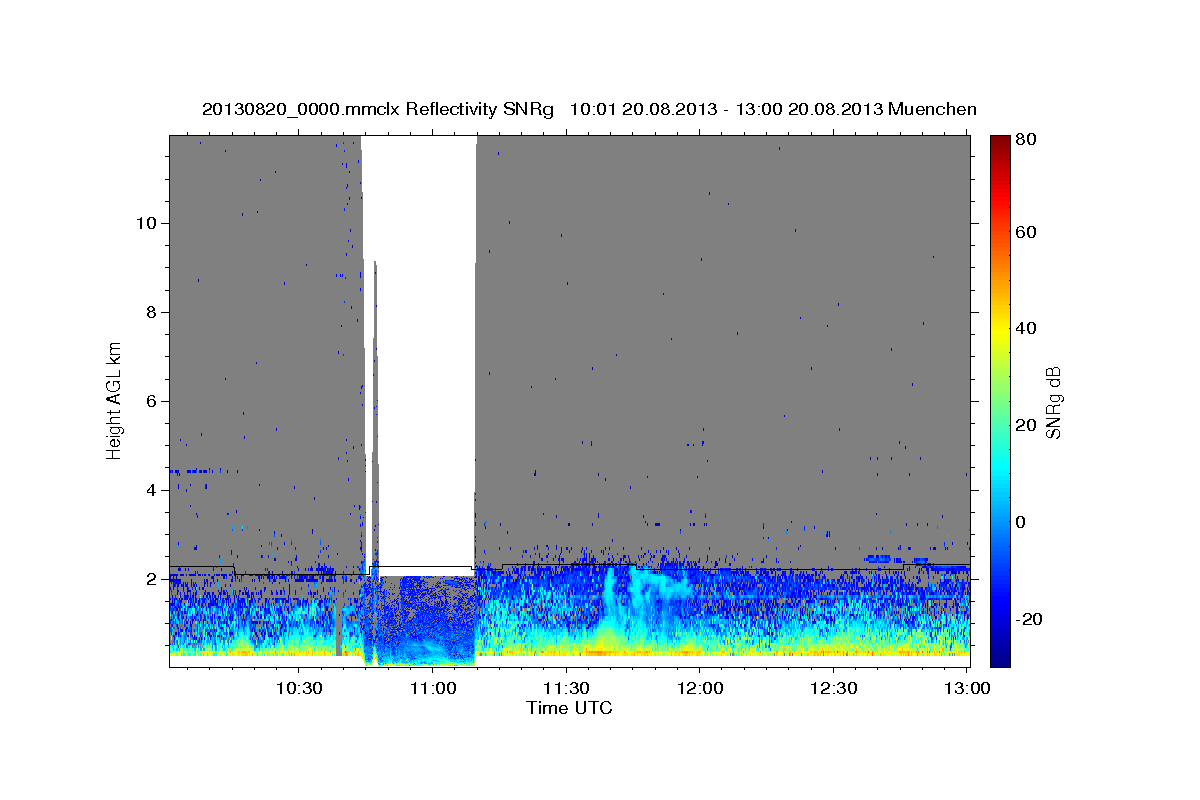Click the 'Height AGL km' axis label
1200x800 pixels.
[x=115, y=401]
